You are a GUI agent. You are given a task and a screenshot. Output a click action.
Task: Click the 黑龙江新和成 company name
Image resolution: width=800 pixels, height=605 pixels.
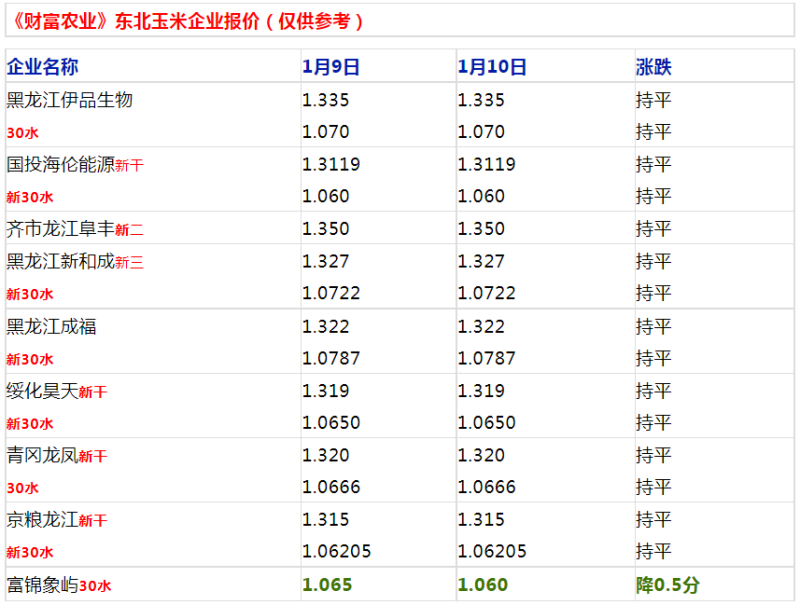coord(60,261)
